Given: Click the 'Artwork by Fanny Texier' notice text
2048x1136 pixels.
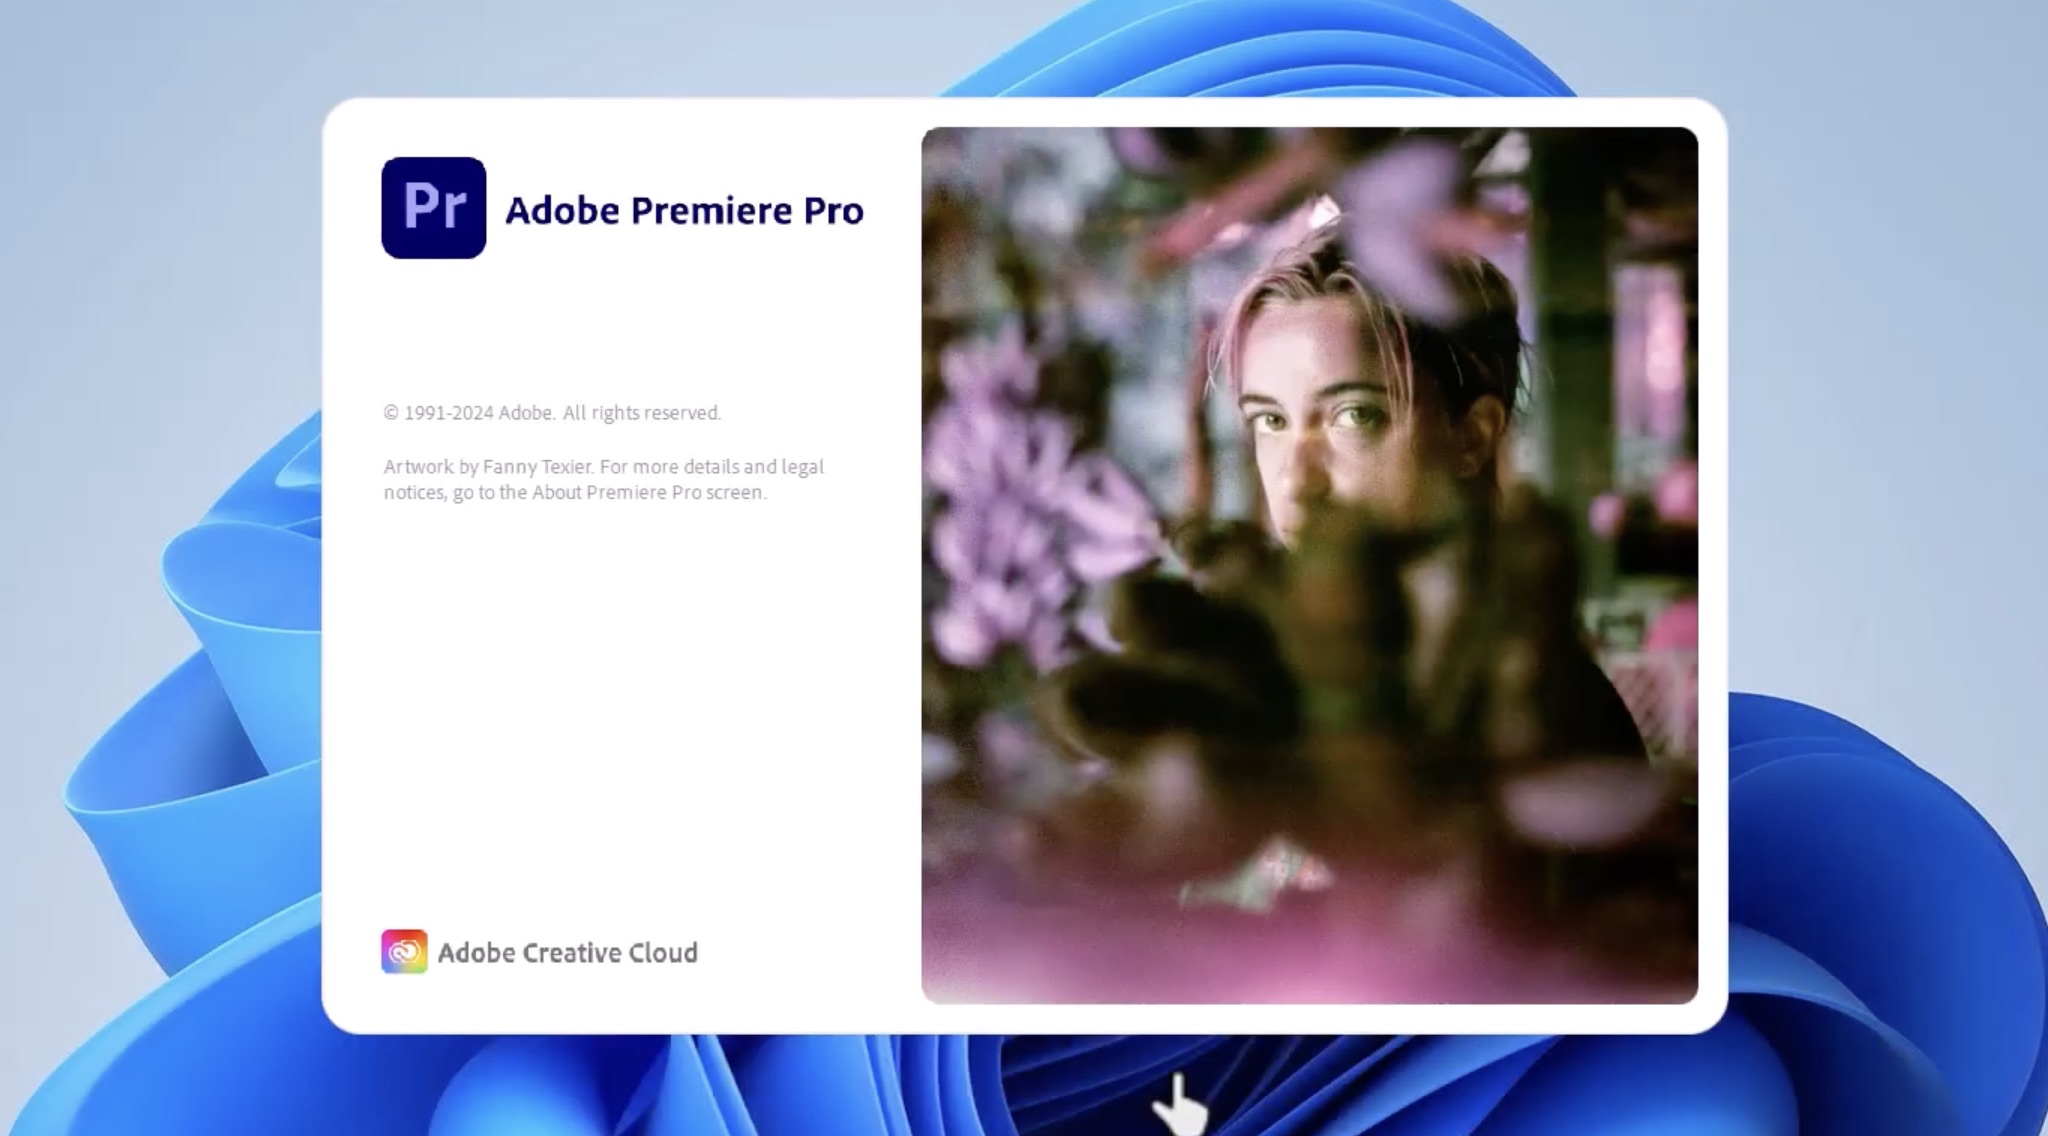Looking at the screenshot, I should click(x=604, y=479).
